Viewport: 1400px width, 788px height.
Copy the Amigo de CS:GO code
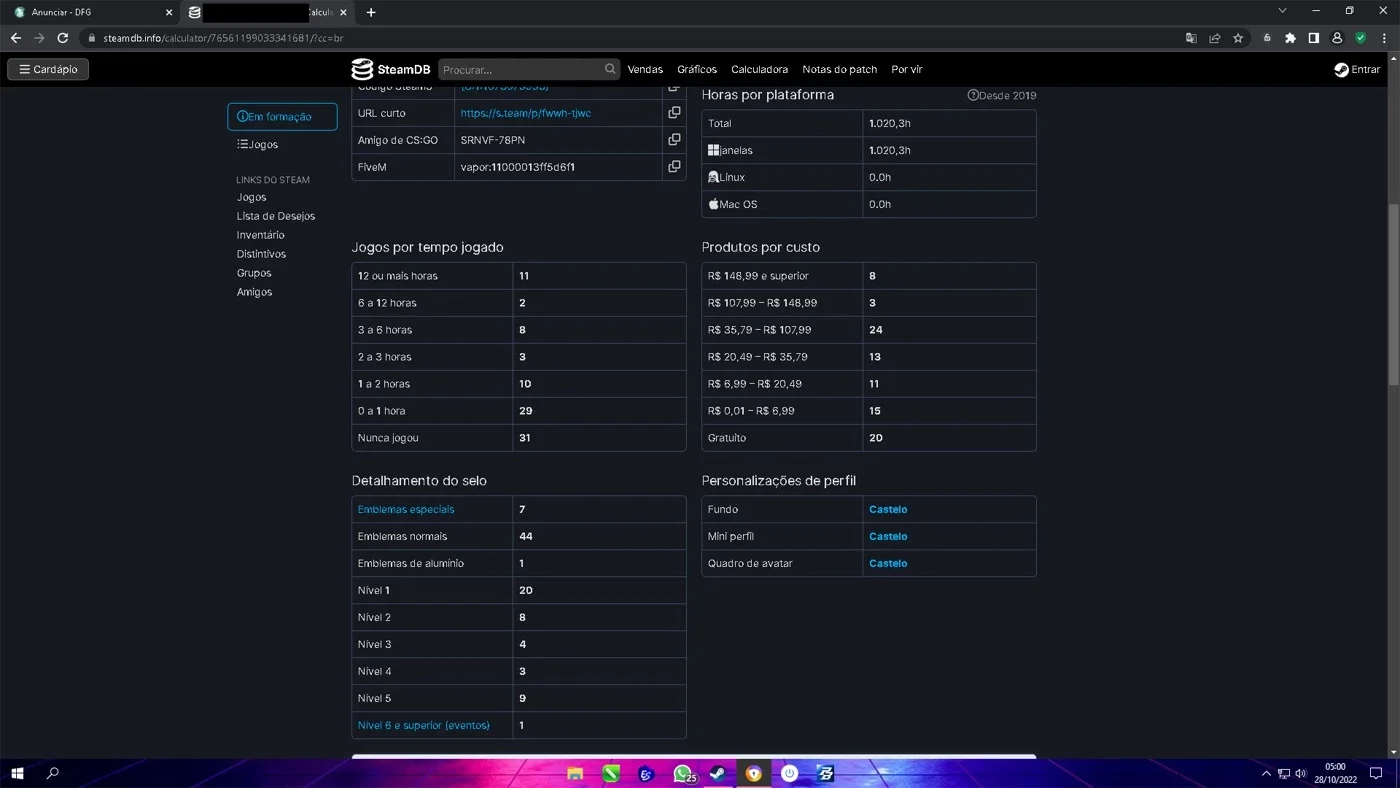coord(674,139)
